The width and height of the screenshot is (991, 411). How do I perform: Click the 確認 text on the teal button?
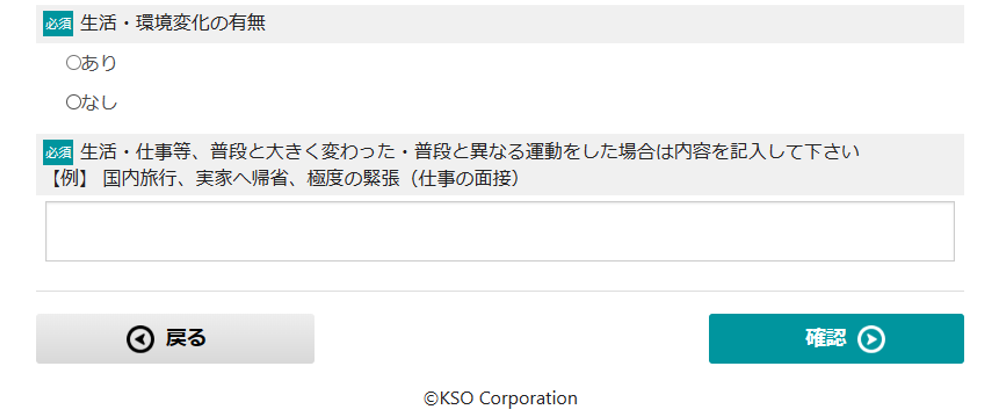(x=825, y=339)
